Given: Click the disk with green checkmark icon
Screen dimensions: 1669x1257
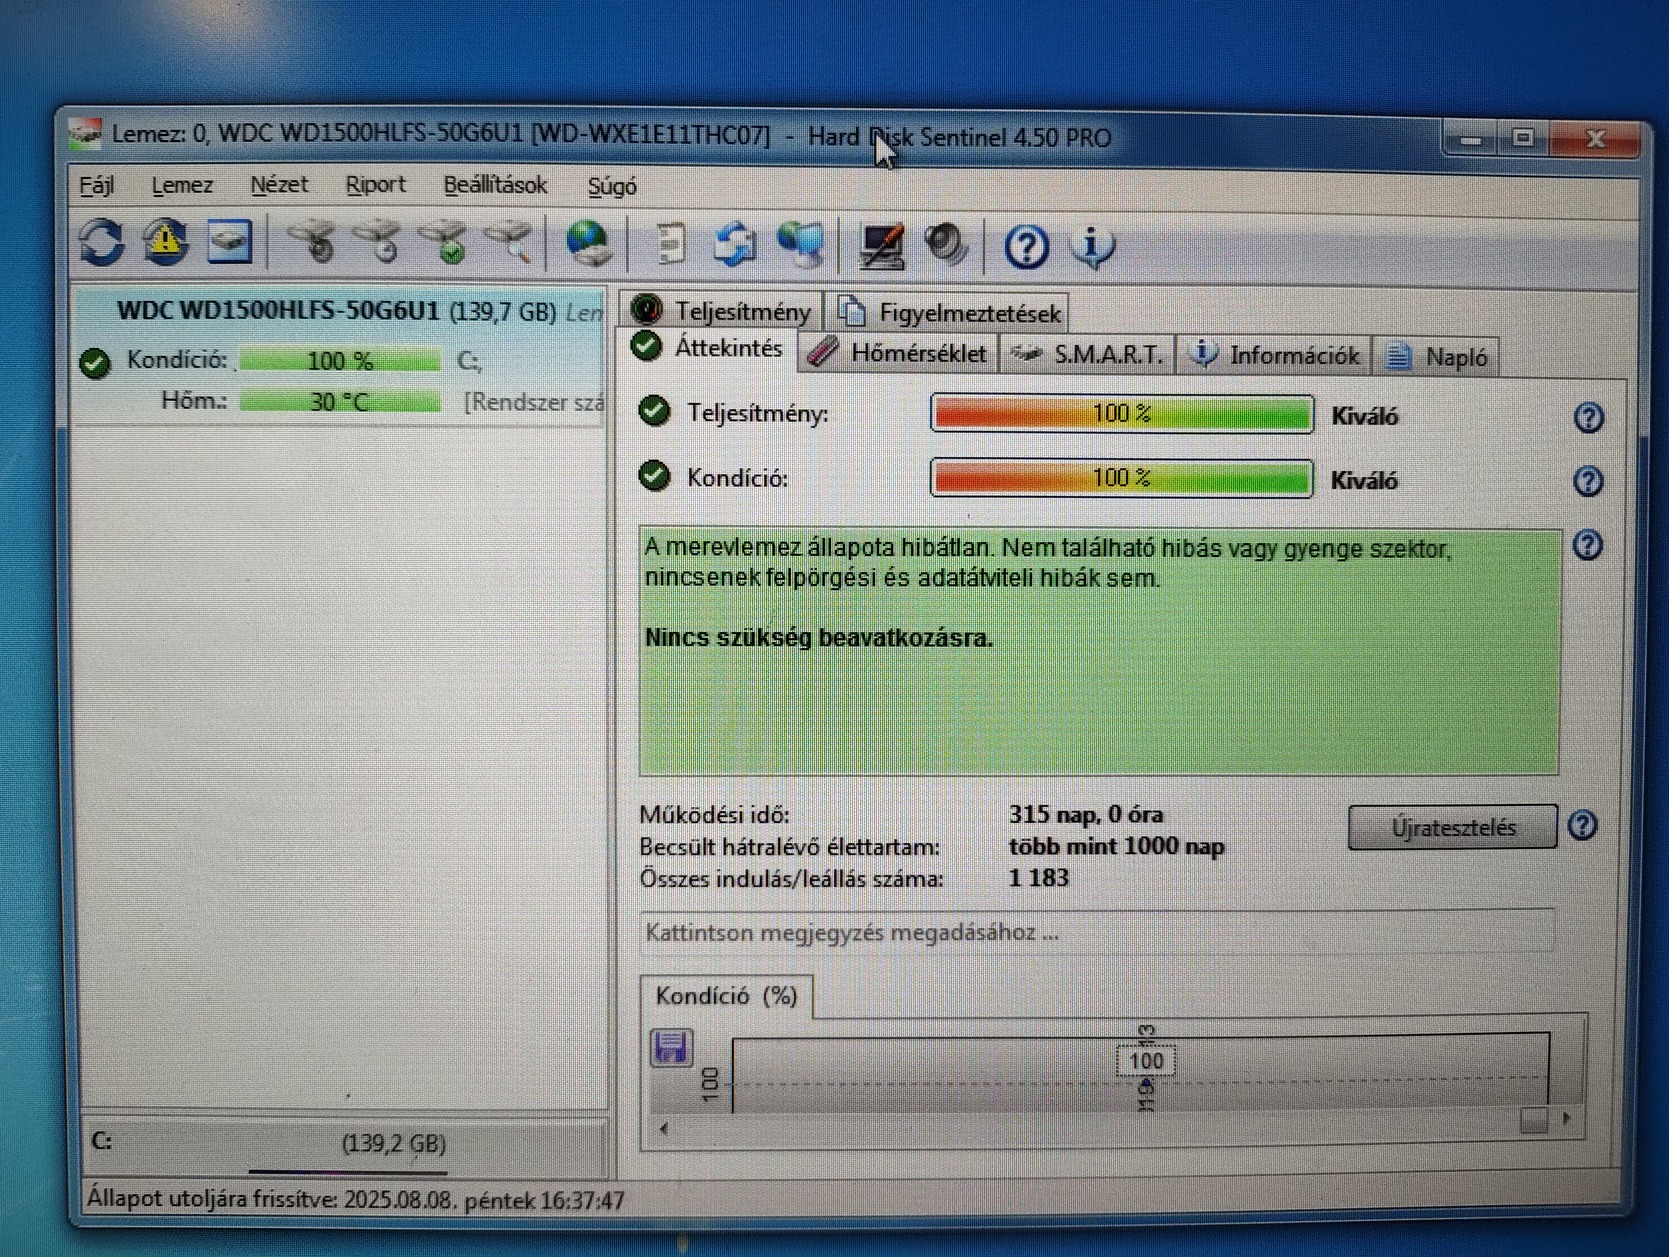Looking at the screenshot, I should (x=444, y=243).
